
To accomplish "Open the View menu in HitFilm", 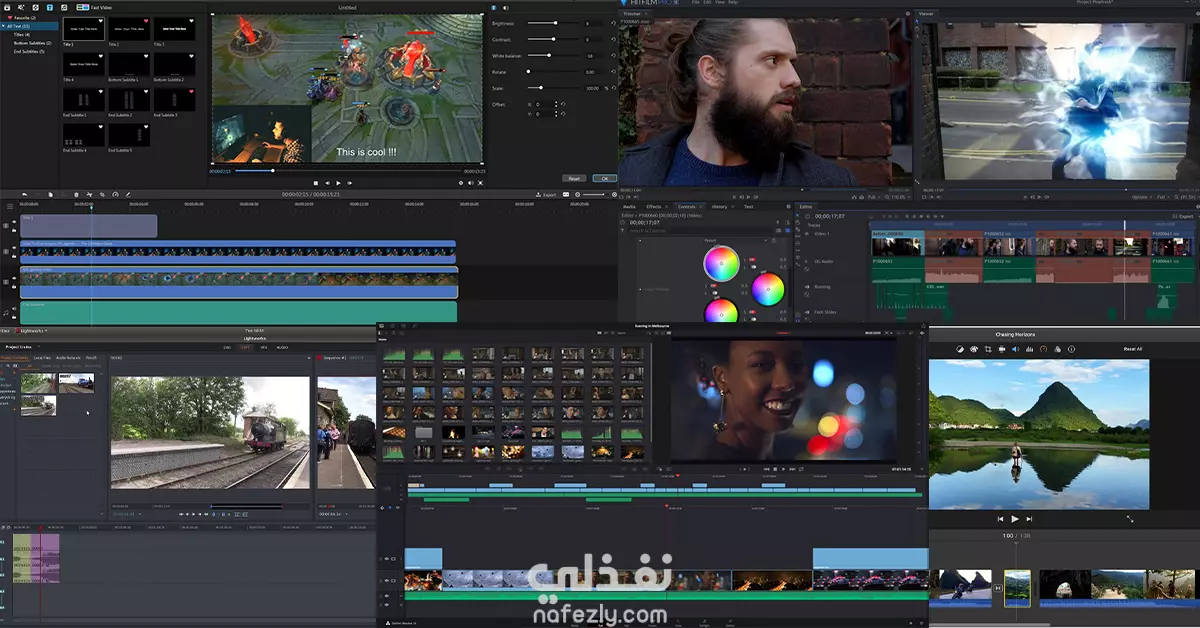I will coord(720,2).
